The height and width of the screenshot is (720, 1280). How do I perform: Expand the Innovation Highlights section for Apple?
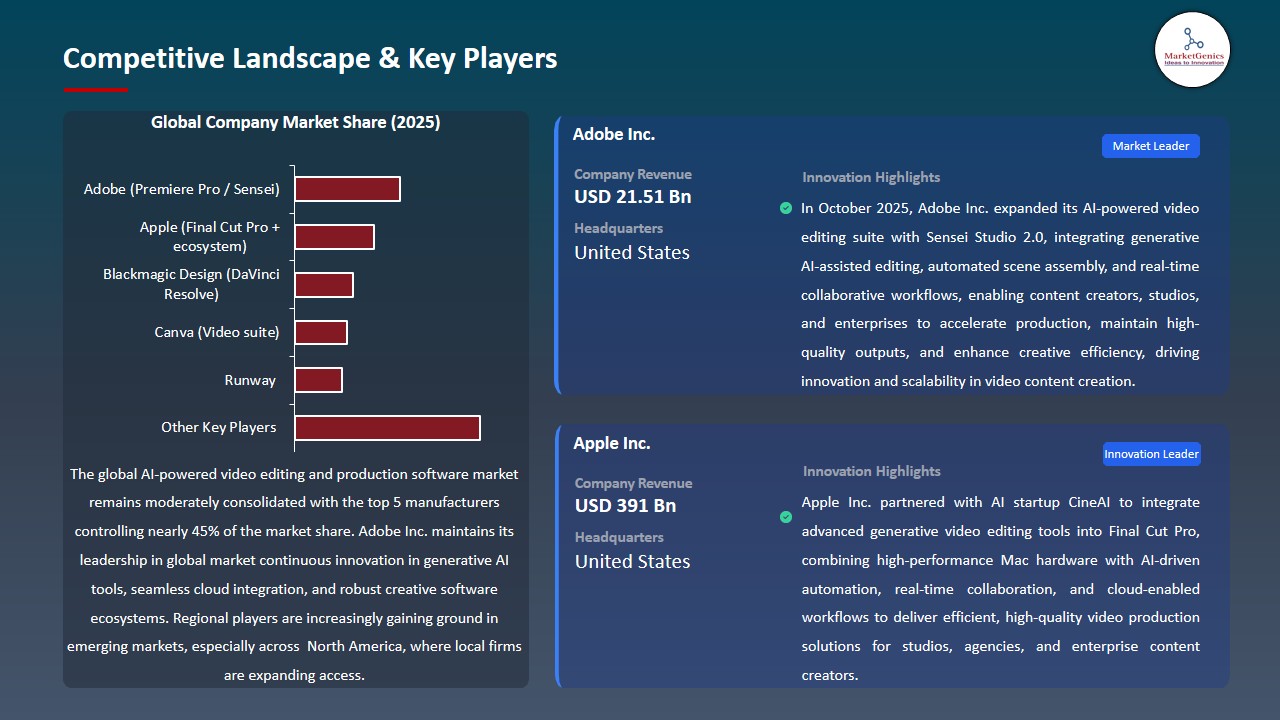[x=871, y=471]
